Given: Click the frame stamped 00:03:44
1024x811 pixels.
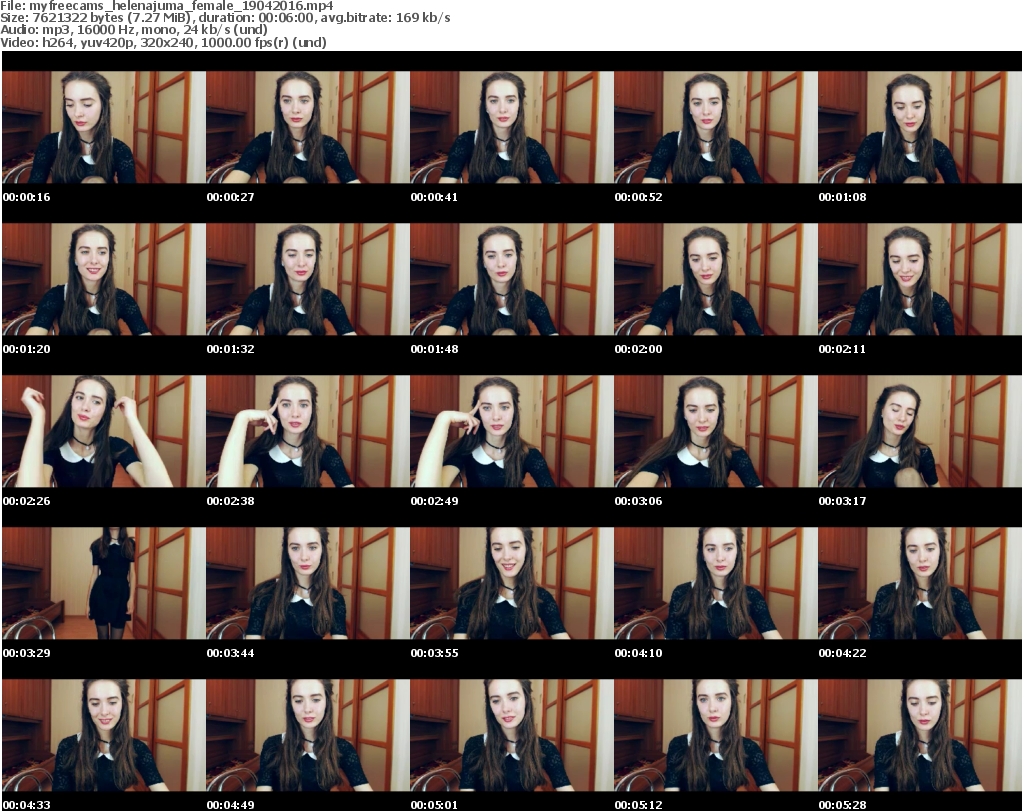Looking at the screenshot, I should [x=308, y=583].
